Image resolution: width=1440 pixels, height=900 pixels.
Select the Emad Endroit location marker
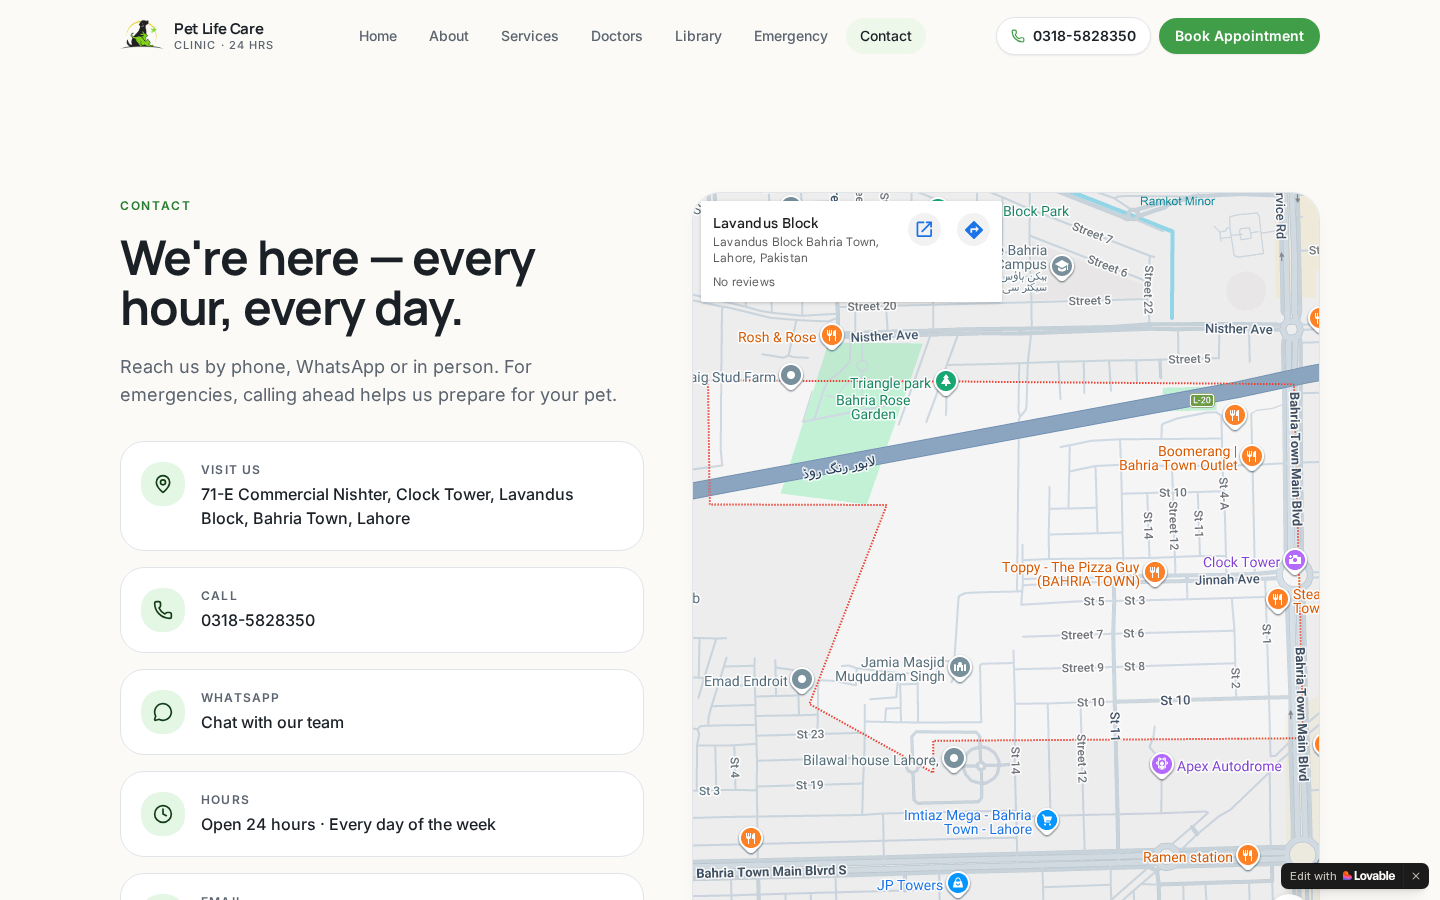tap(802, 680)
